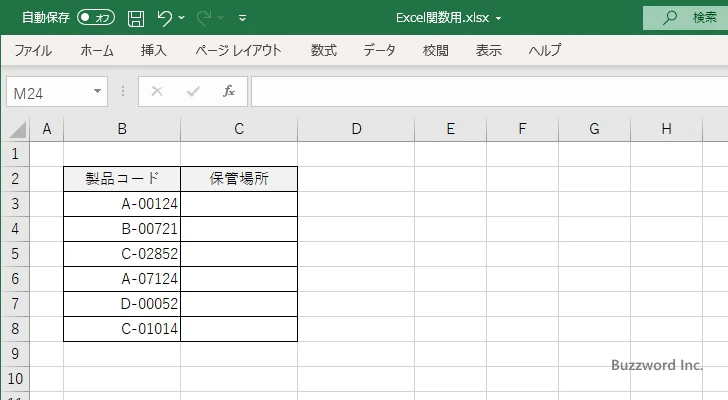Click empty 保管場所 cell beside C-01014
The height and width of the screenshot is (400, 728).
239,329
